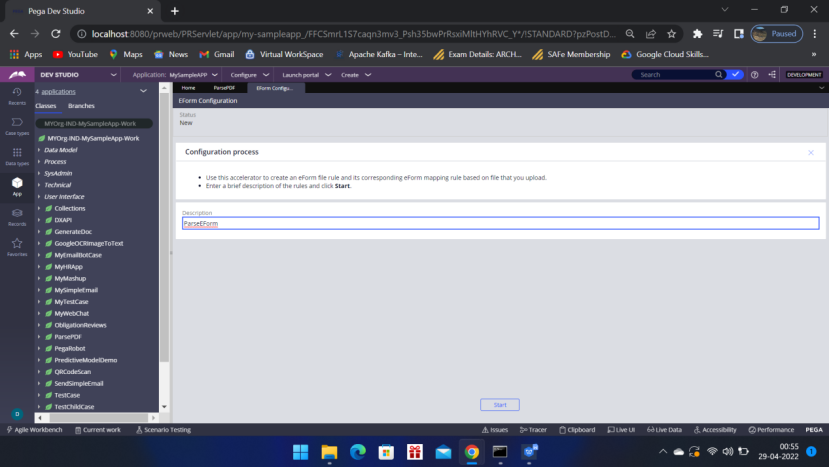This screenshot has width=830, height=467.
Task: Click the search magnifier in Dev Studio
Action: point(718,75)
